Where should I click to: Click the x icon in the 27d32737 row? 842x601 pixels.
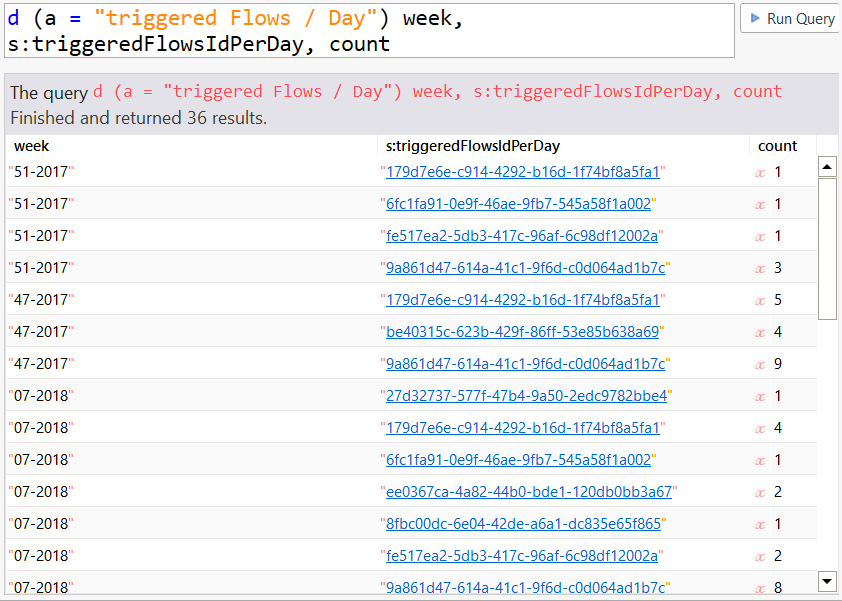click(x=761, y=396)
